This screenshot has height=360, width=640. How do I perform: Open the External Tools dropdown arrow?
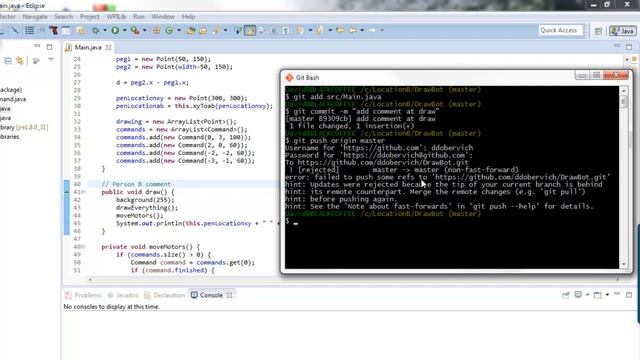(x=144, y=30)
